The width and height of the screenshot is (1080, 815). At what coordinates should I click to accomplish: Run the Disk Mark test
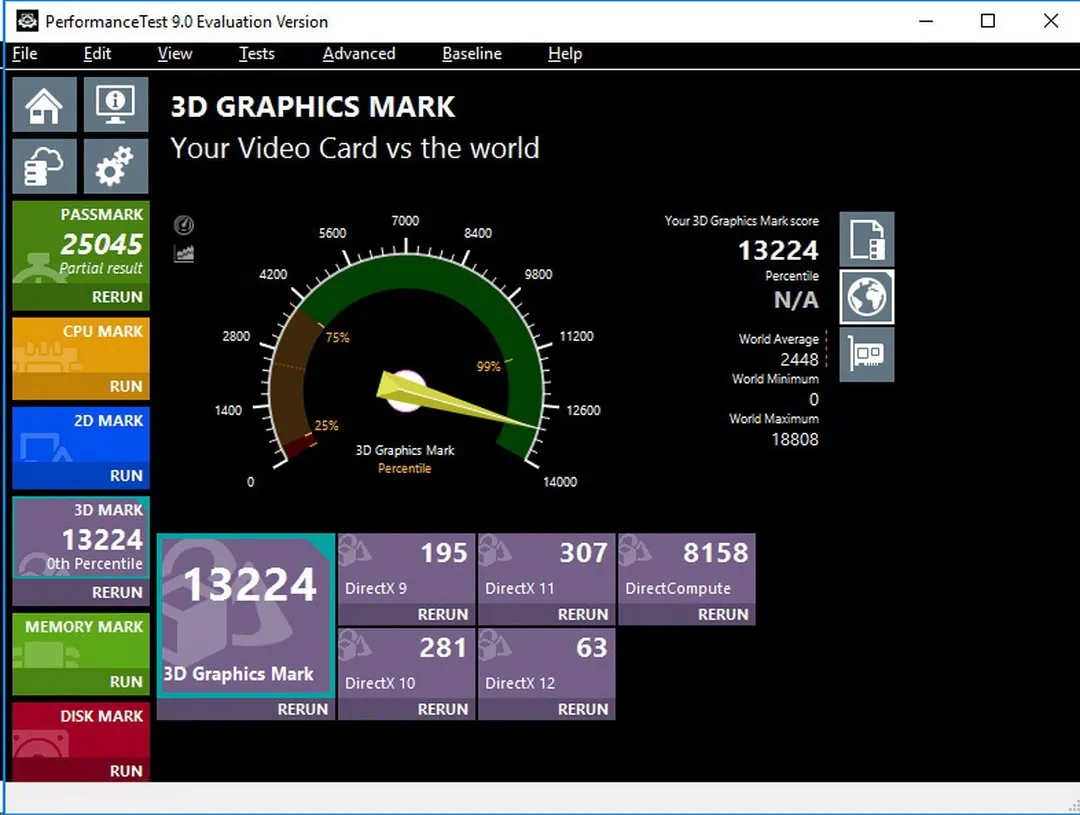tap(126, 771)
